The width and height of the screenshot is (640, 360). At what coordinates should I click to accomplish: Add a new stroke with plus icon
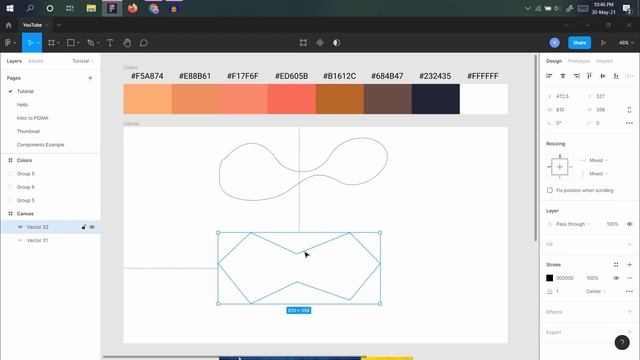(629, 264)
